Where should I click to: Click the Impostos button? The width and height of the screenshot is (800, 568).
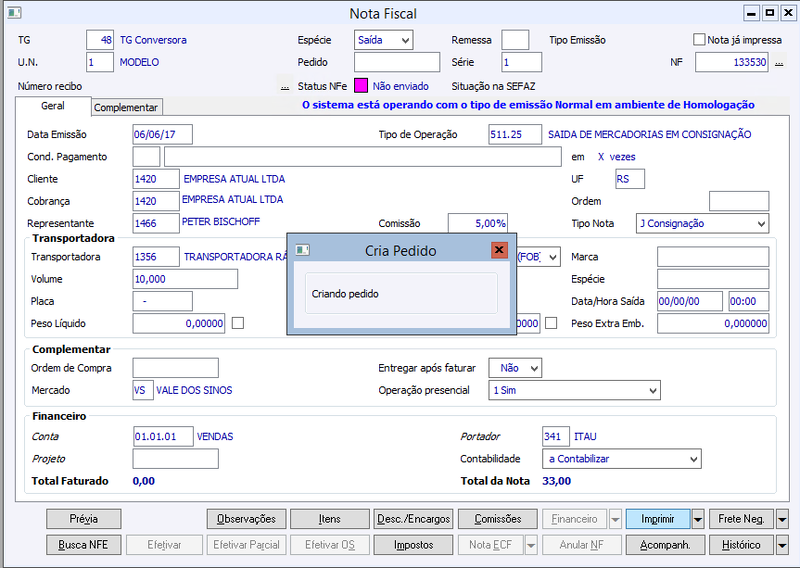(x=413, y=545)
